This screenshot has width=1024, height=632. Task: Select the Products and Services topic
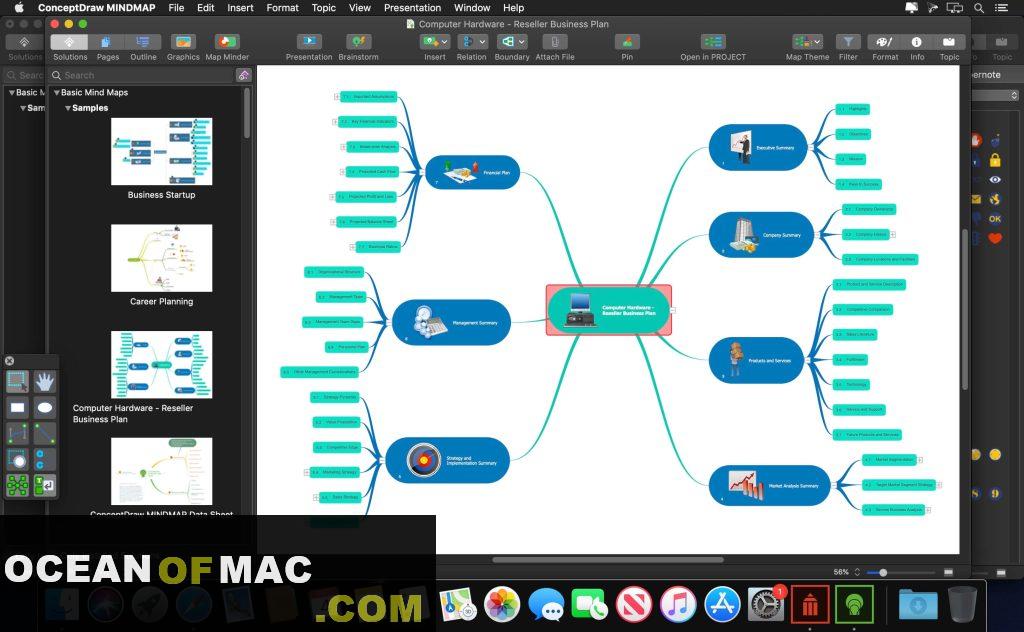tap(756, 360)
